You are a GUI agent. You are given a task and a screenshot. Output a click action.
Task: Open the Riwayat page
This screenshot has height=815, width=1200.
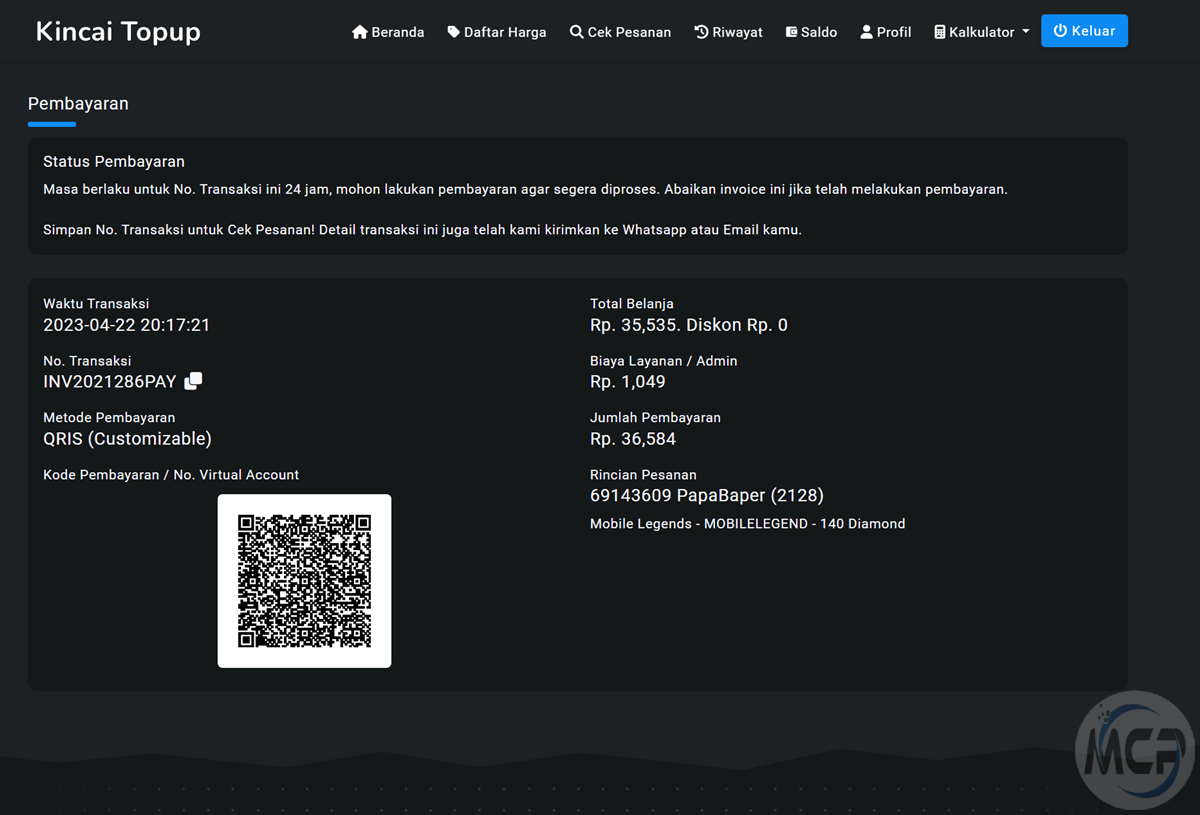pos(737,32)
